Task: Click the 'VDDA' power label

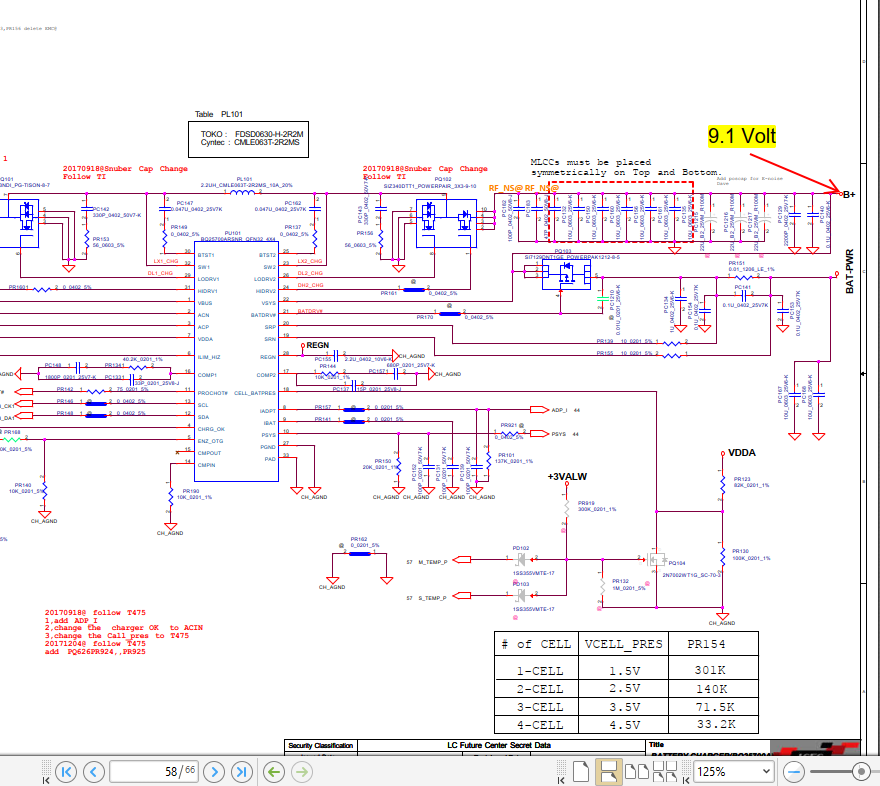Action: pyautogui.click(x=741, y=453)
